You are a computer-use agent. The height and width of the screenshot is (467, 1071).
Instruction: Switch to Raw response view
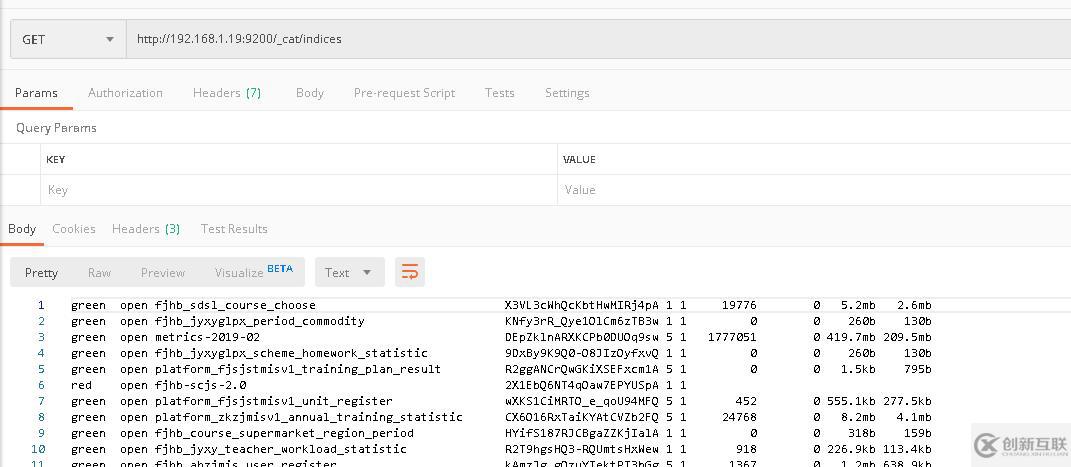[x=99, y=272]
